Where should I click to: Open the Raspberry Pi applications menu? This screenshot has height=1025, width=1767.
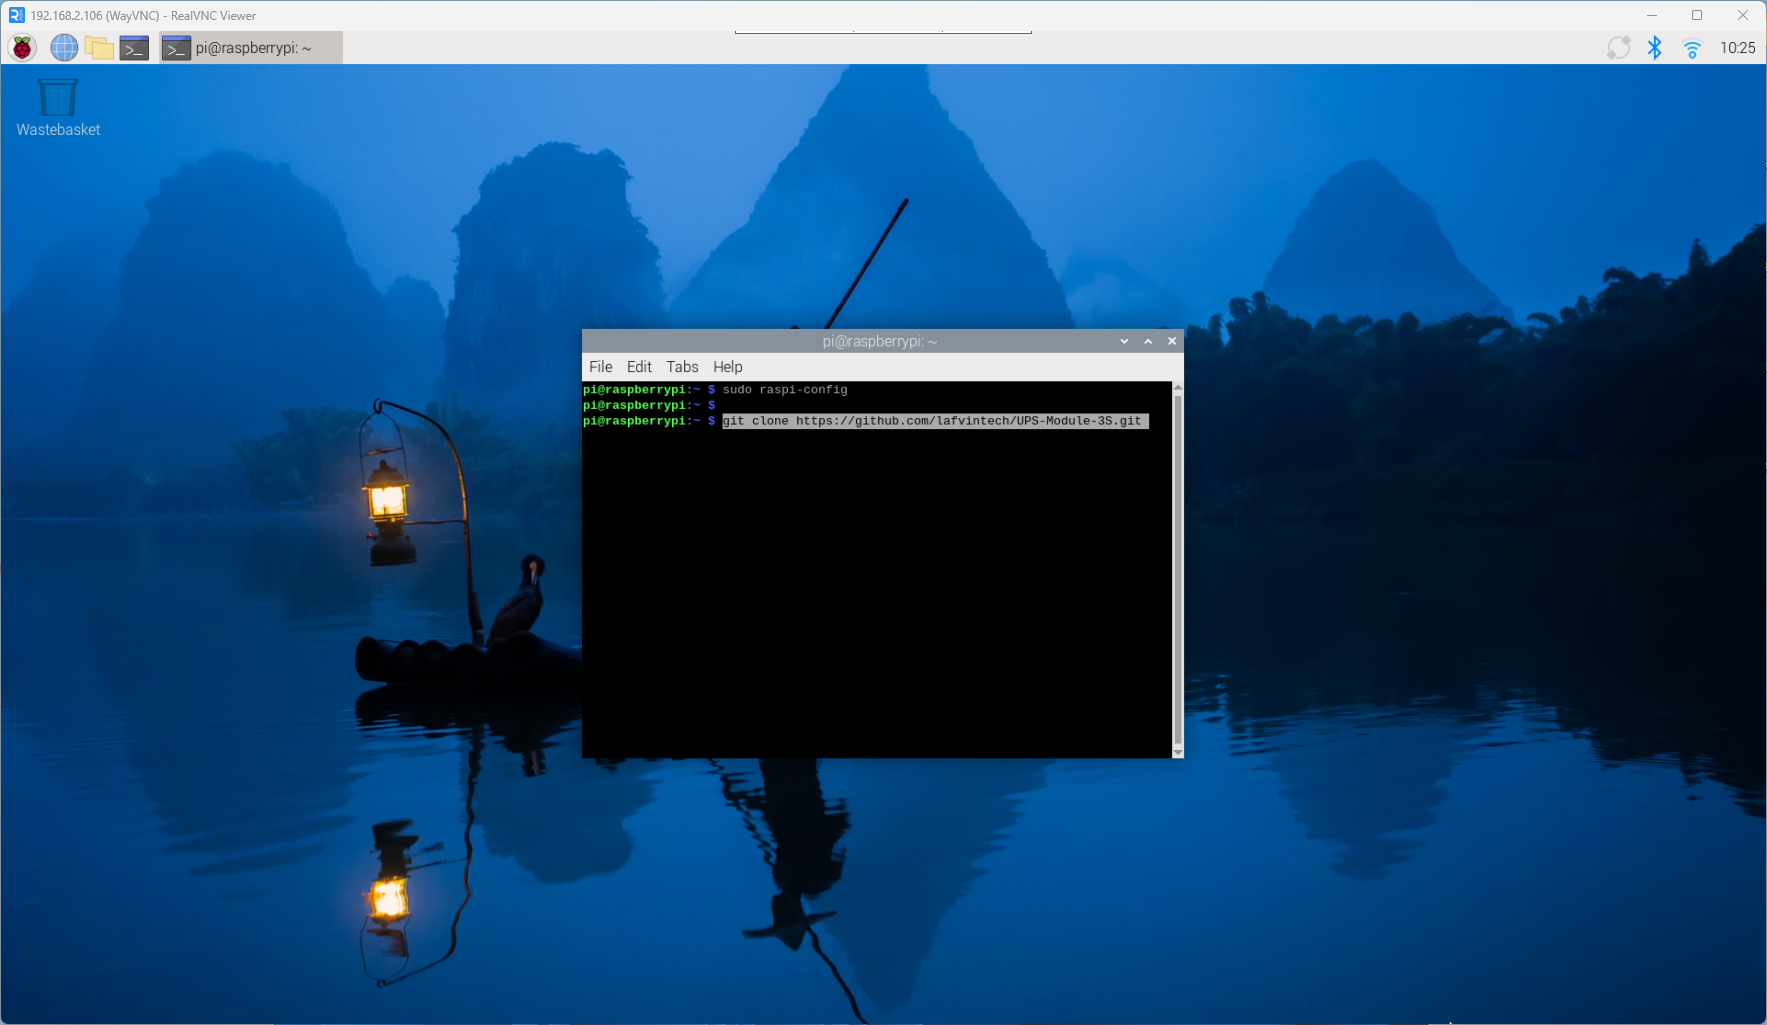(x=22, y=47)
